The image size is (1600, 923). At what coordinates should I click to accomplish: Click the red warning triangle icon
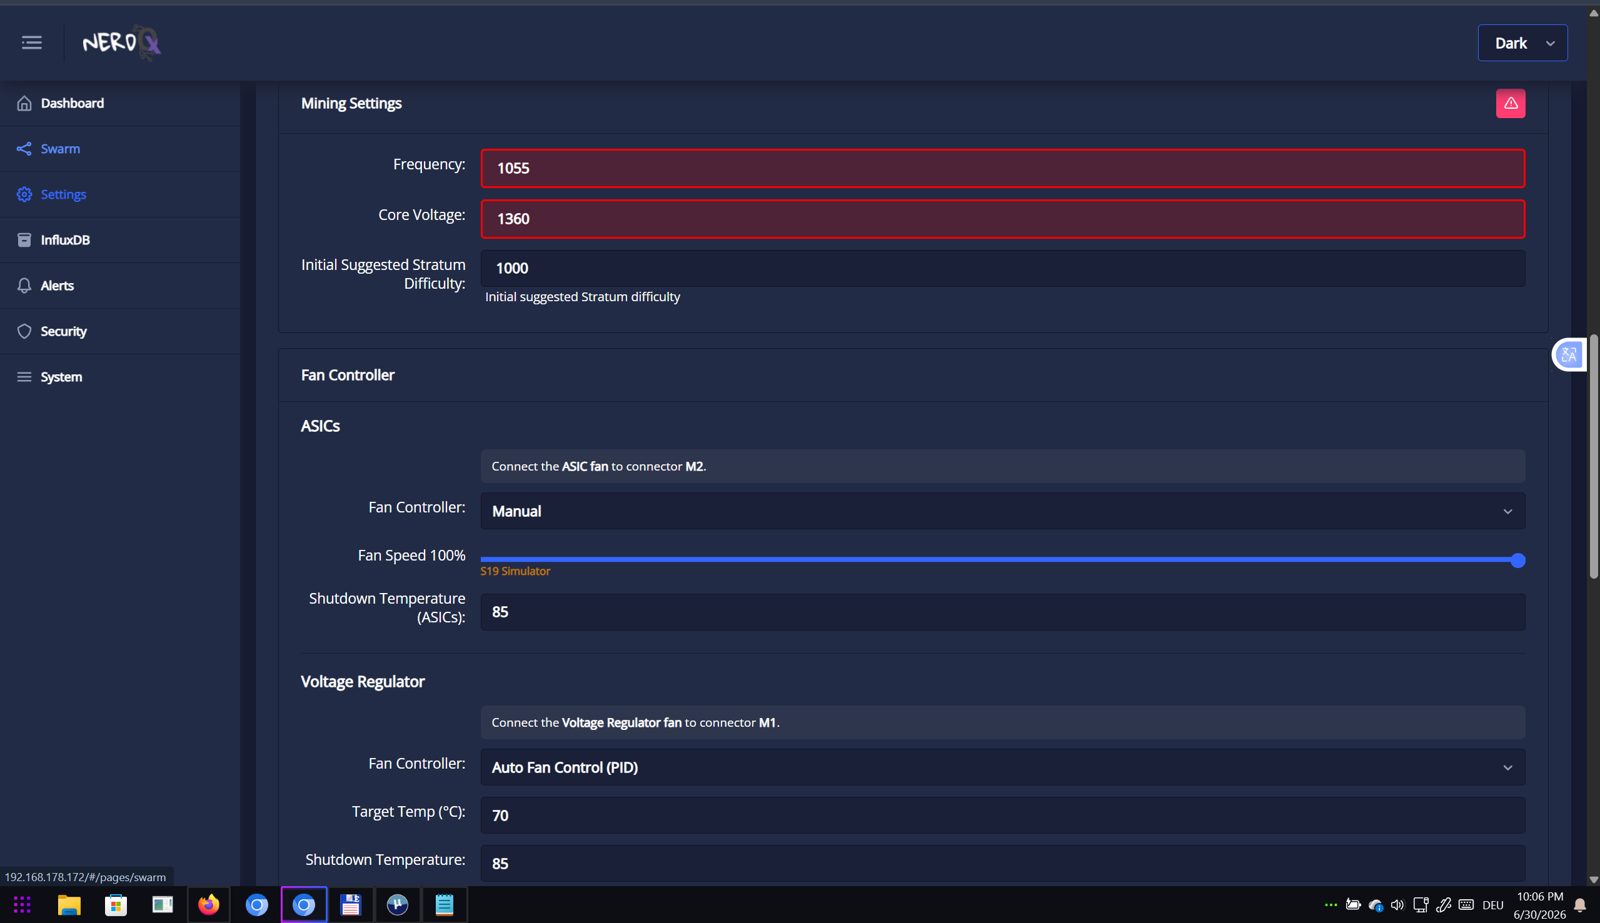tap(1510, 103)
